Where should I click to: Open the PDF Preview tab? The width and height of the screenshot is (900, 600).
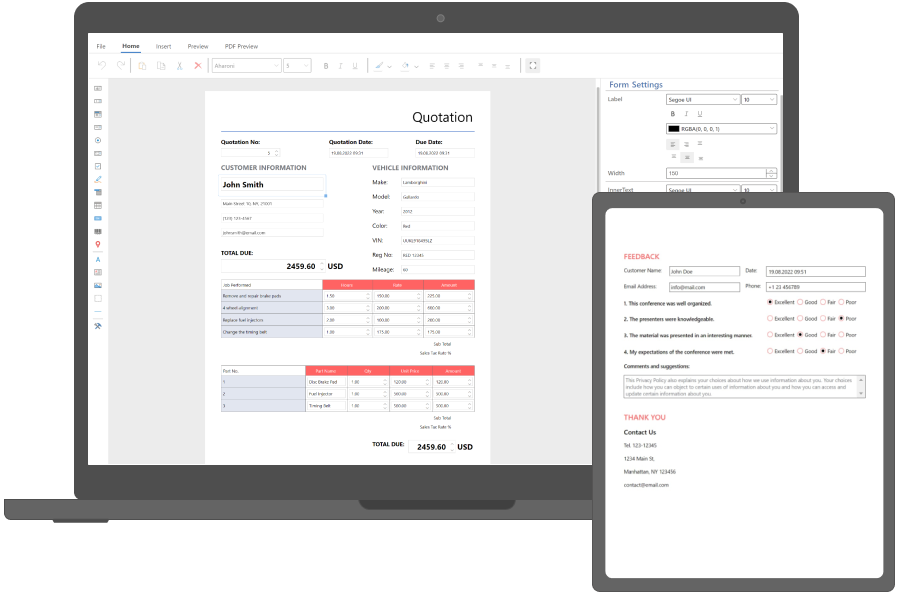(241, 46)
